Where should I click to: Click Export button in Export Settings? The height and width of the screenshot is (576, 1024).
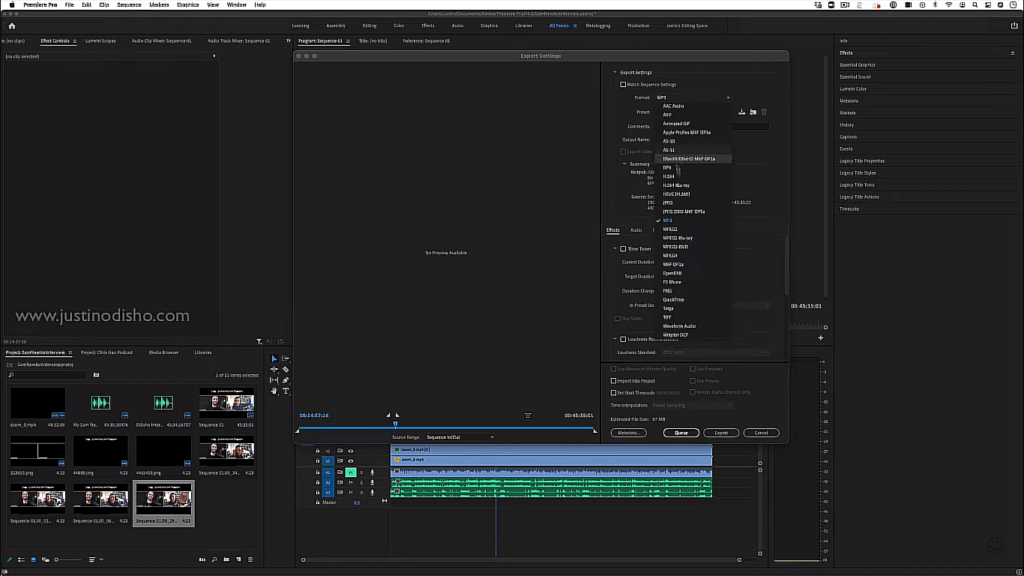721,433
